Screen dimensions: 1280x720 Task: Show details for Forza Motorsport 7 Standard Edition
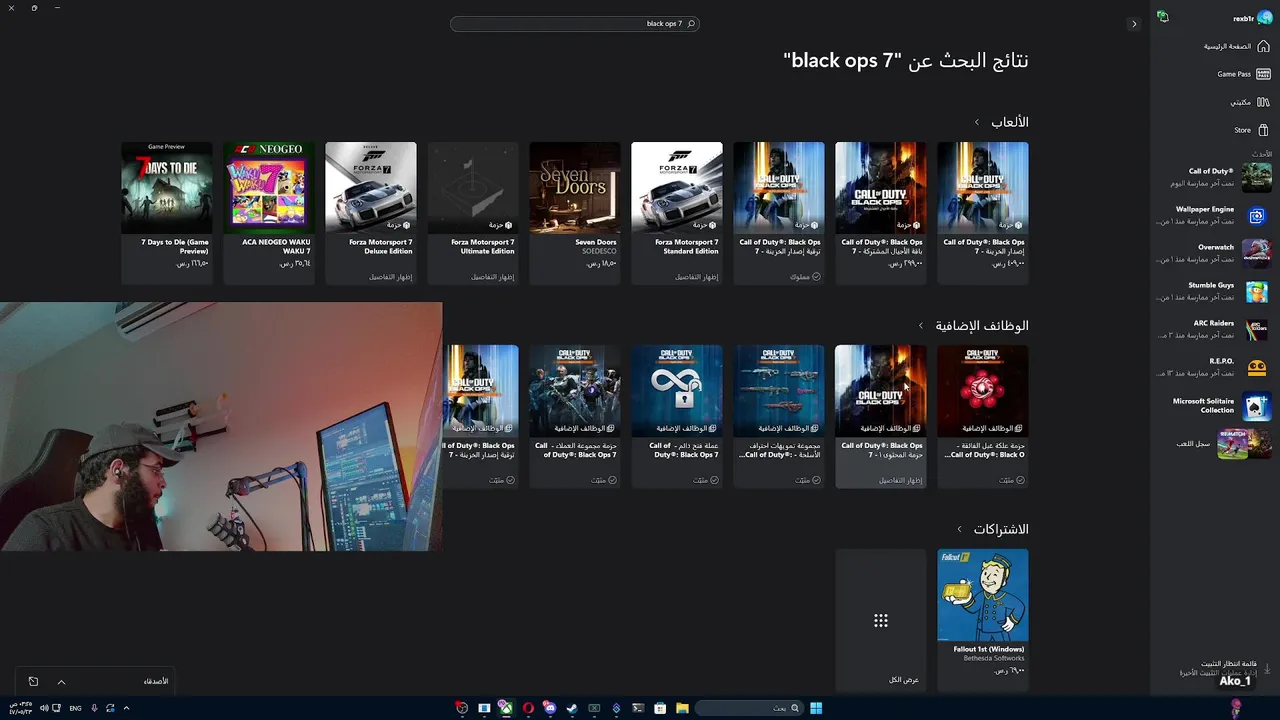pos(698,277)
